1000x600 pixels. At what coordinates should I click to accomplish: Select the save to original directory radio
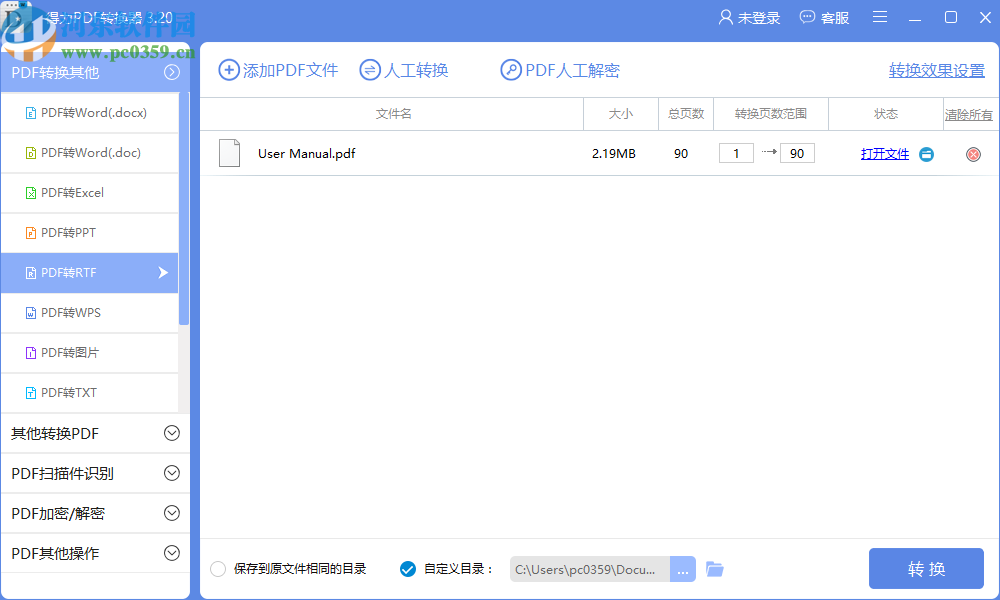[217, 568]
